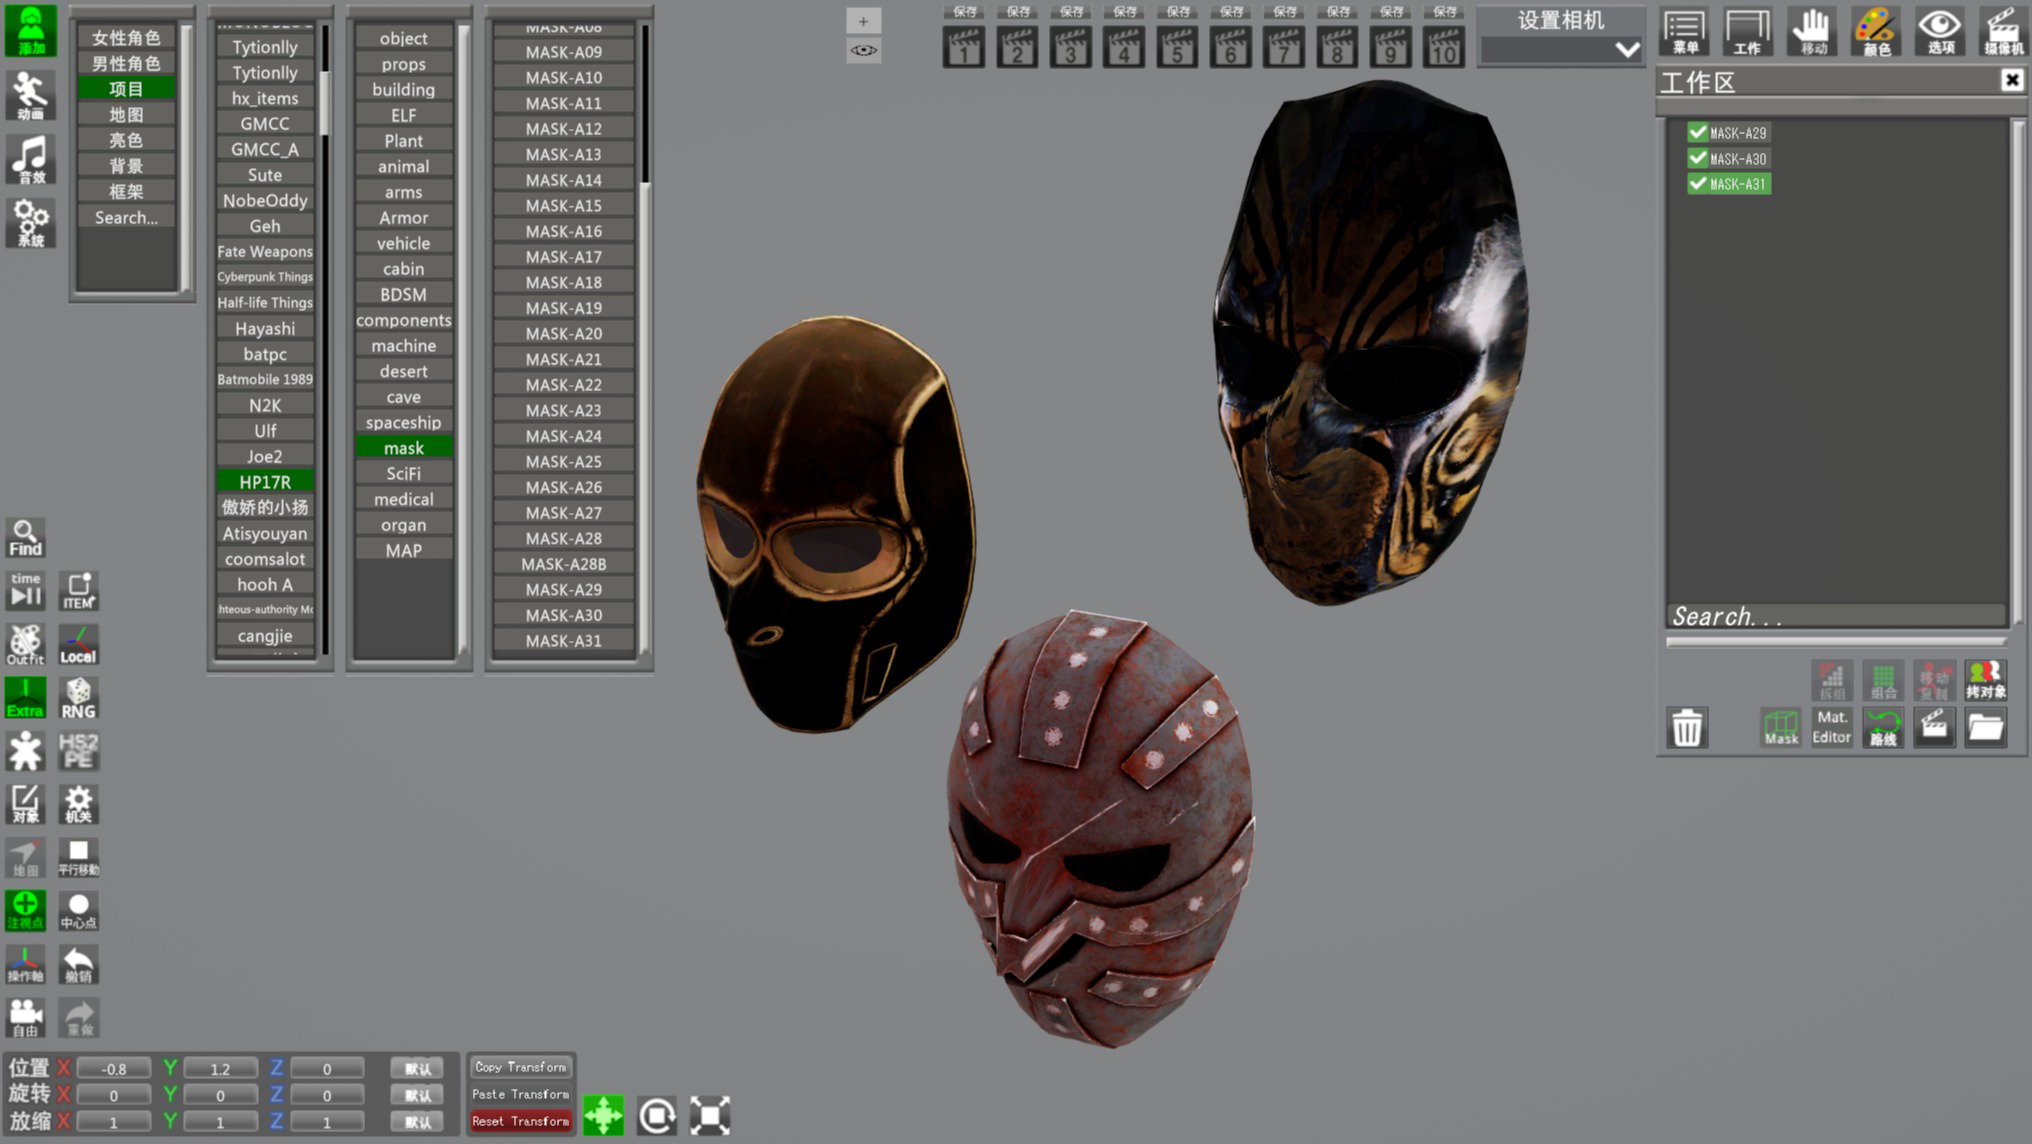
Task: Open the sound effects music-note icon
Action: pyautogui.click(x=30, y=160)
